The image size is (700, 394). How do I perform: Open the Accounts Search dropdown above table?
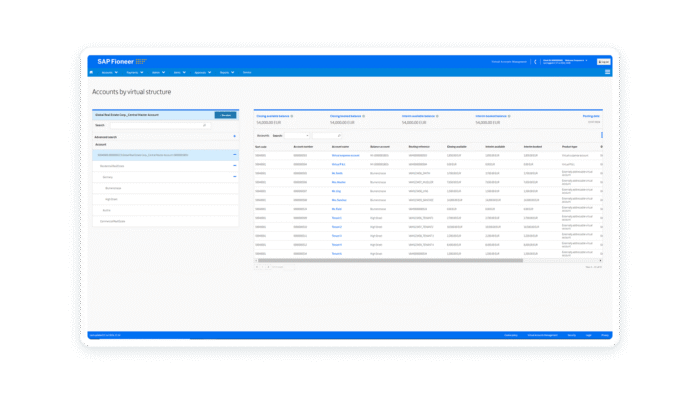(297, 136)
